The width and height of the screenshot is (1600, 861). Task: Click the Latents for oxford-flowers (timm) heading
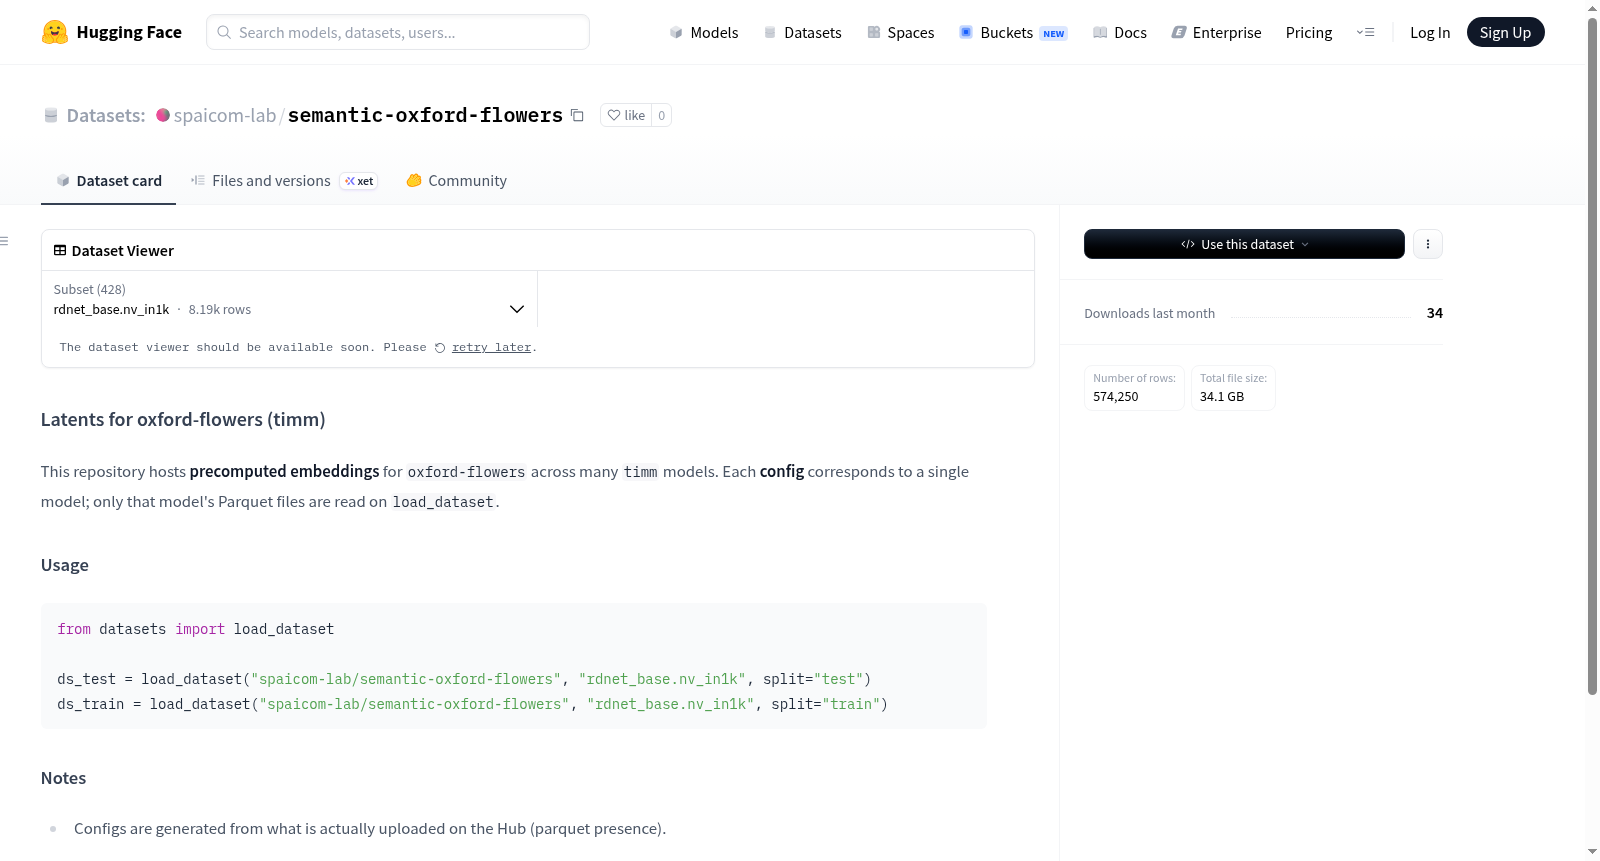coord(183,420)
